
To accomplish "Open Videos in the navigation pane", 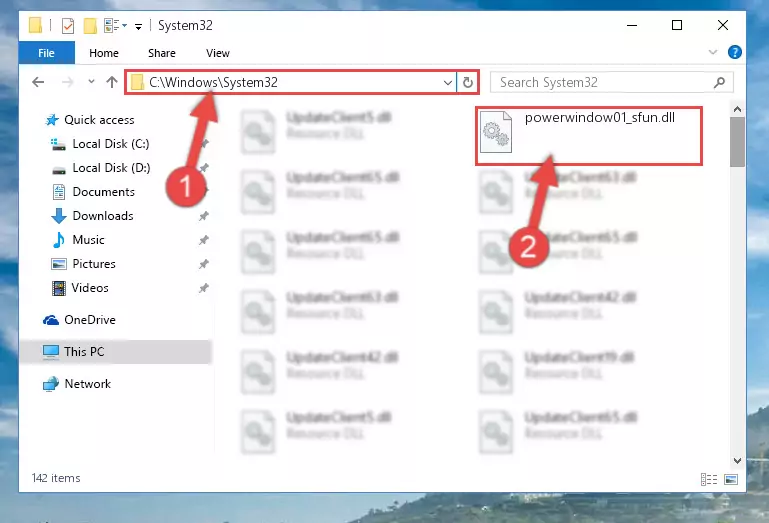I will coord(90,288).
